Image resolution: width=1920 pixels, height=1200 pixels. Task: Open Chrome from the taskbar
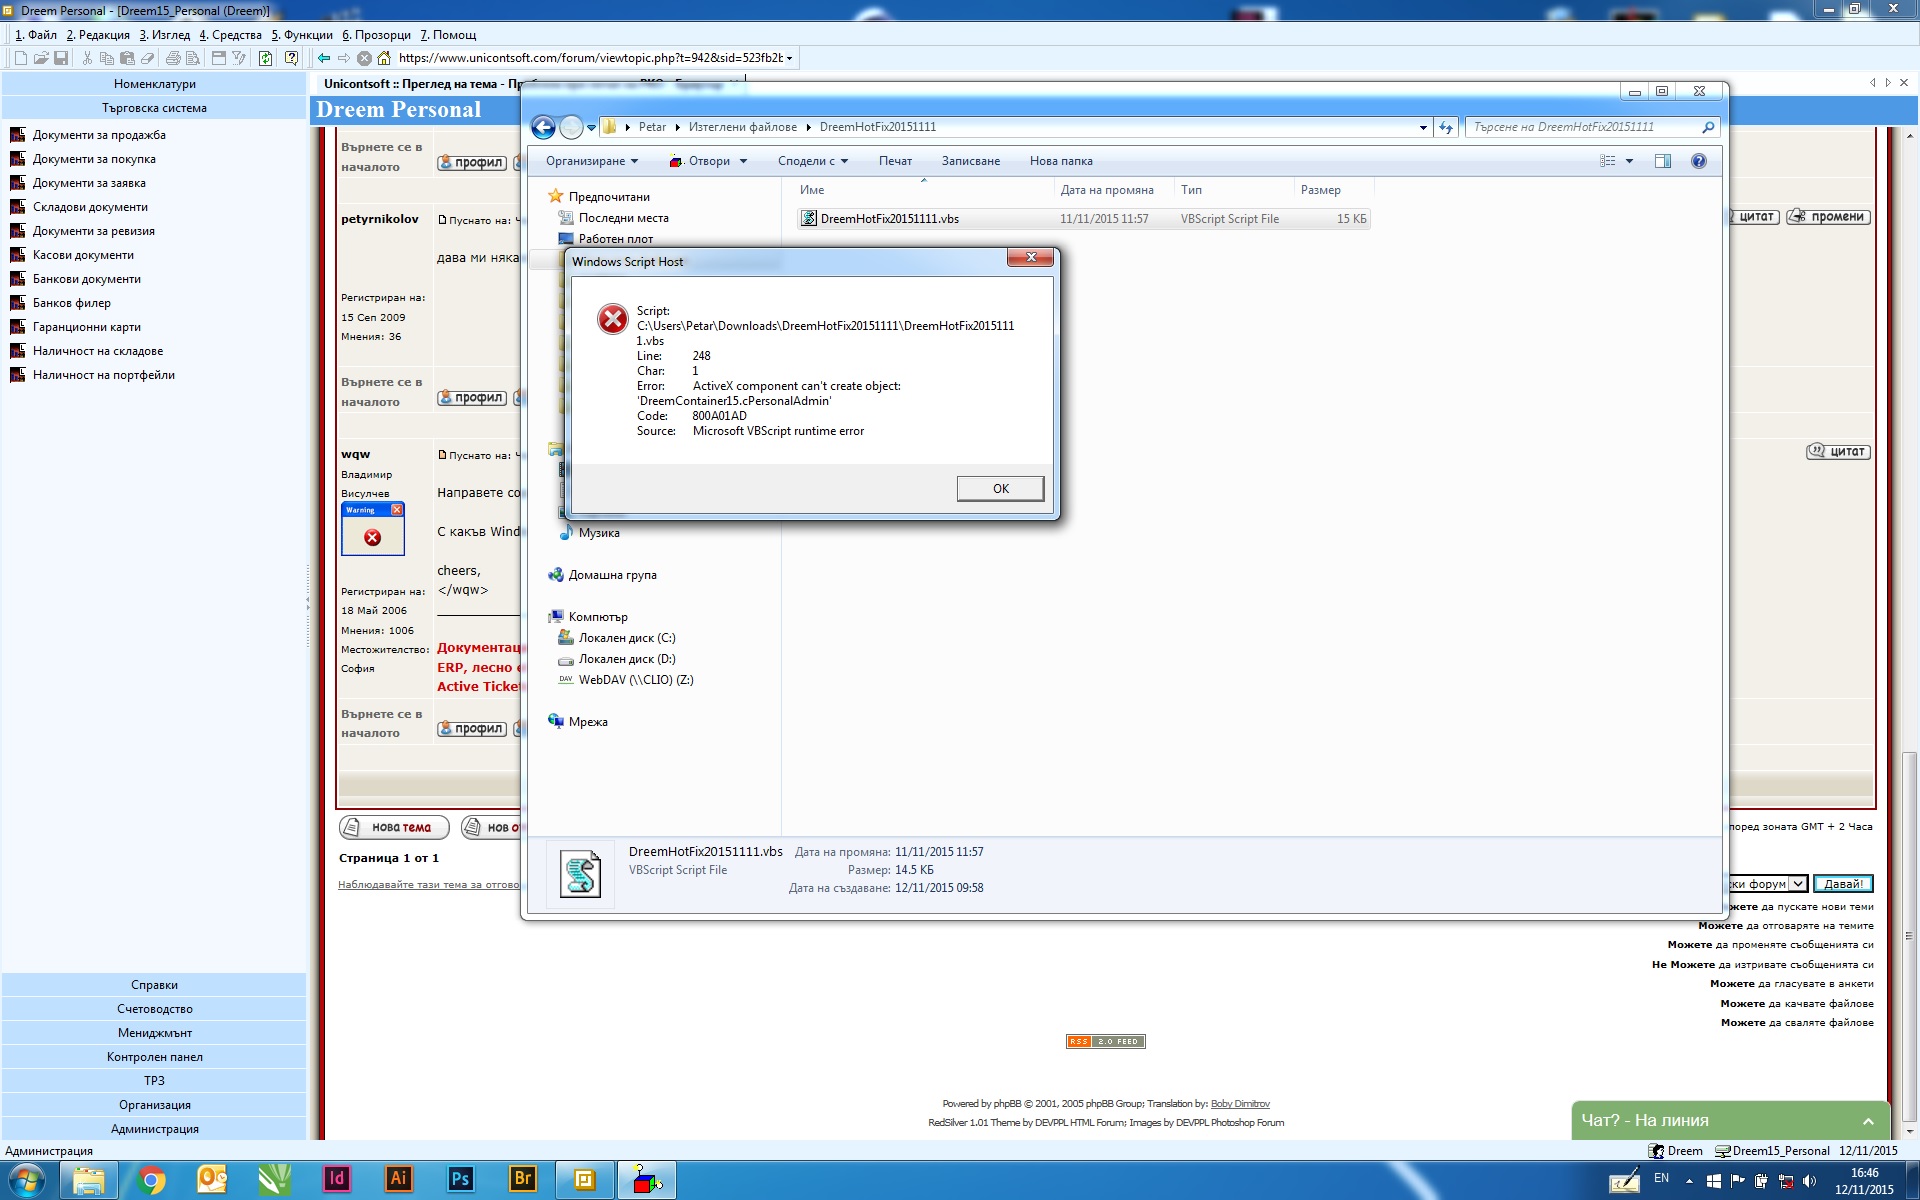151,1181
